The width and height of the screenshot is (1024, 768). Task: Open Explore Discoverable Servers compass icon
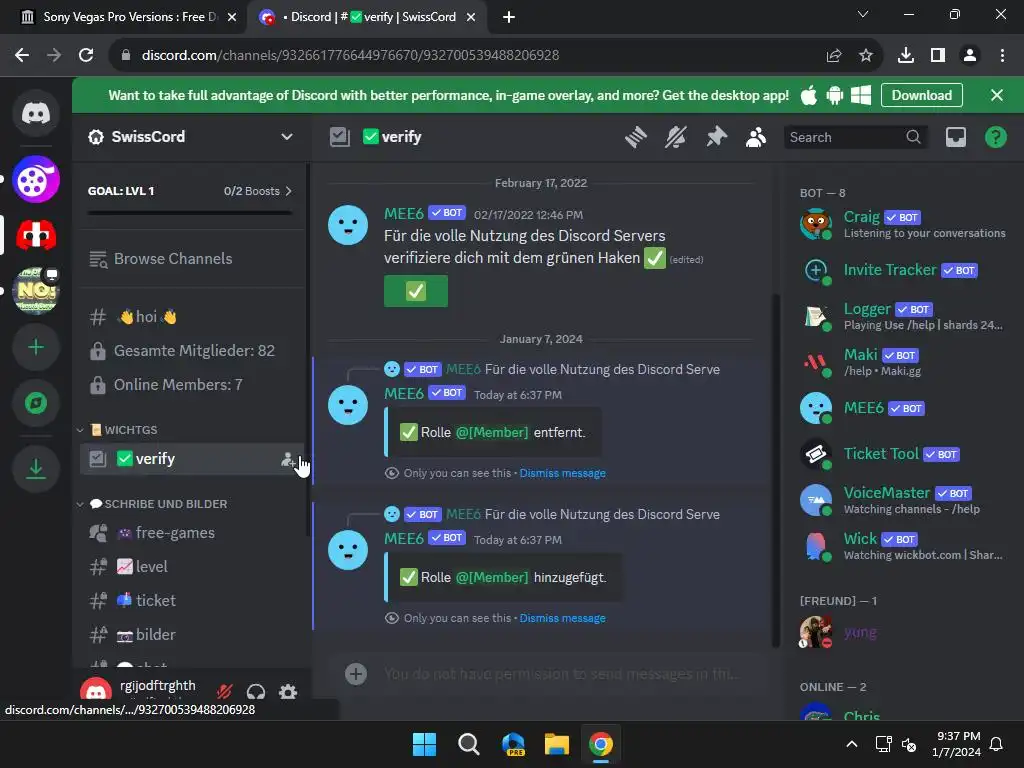pyautogui.click(x=36, y=403)
